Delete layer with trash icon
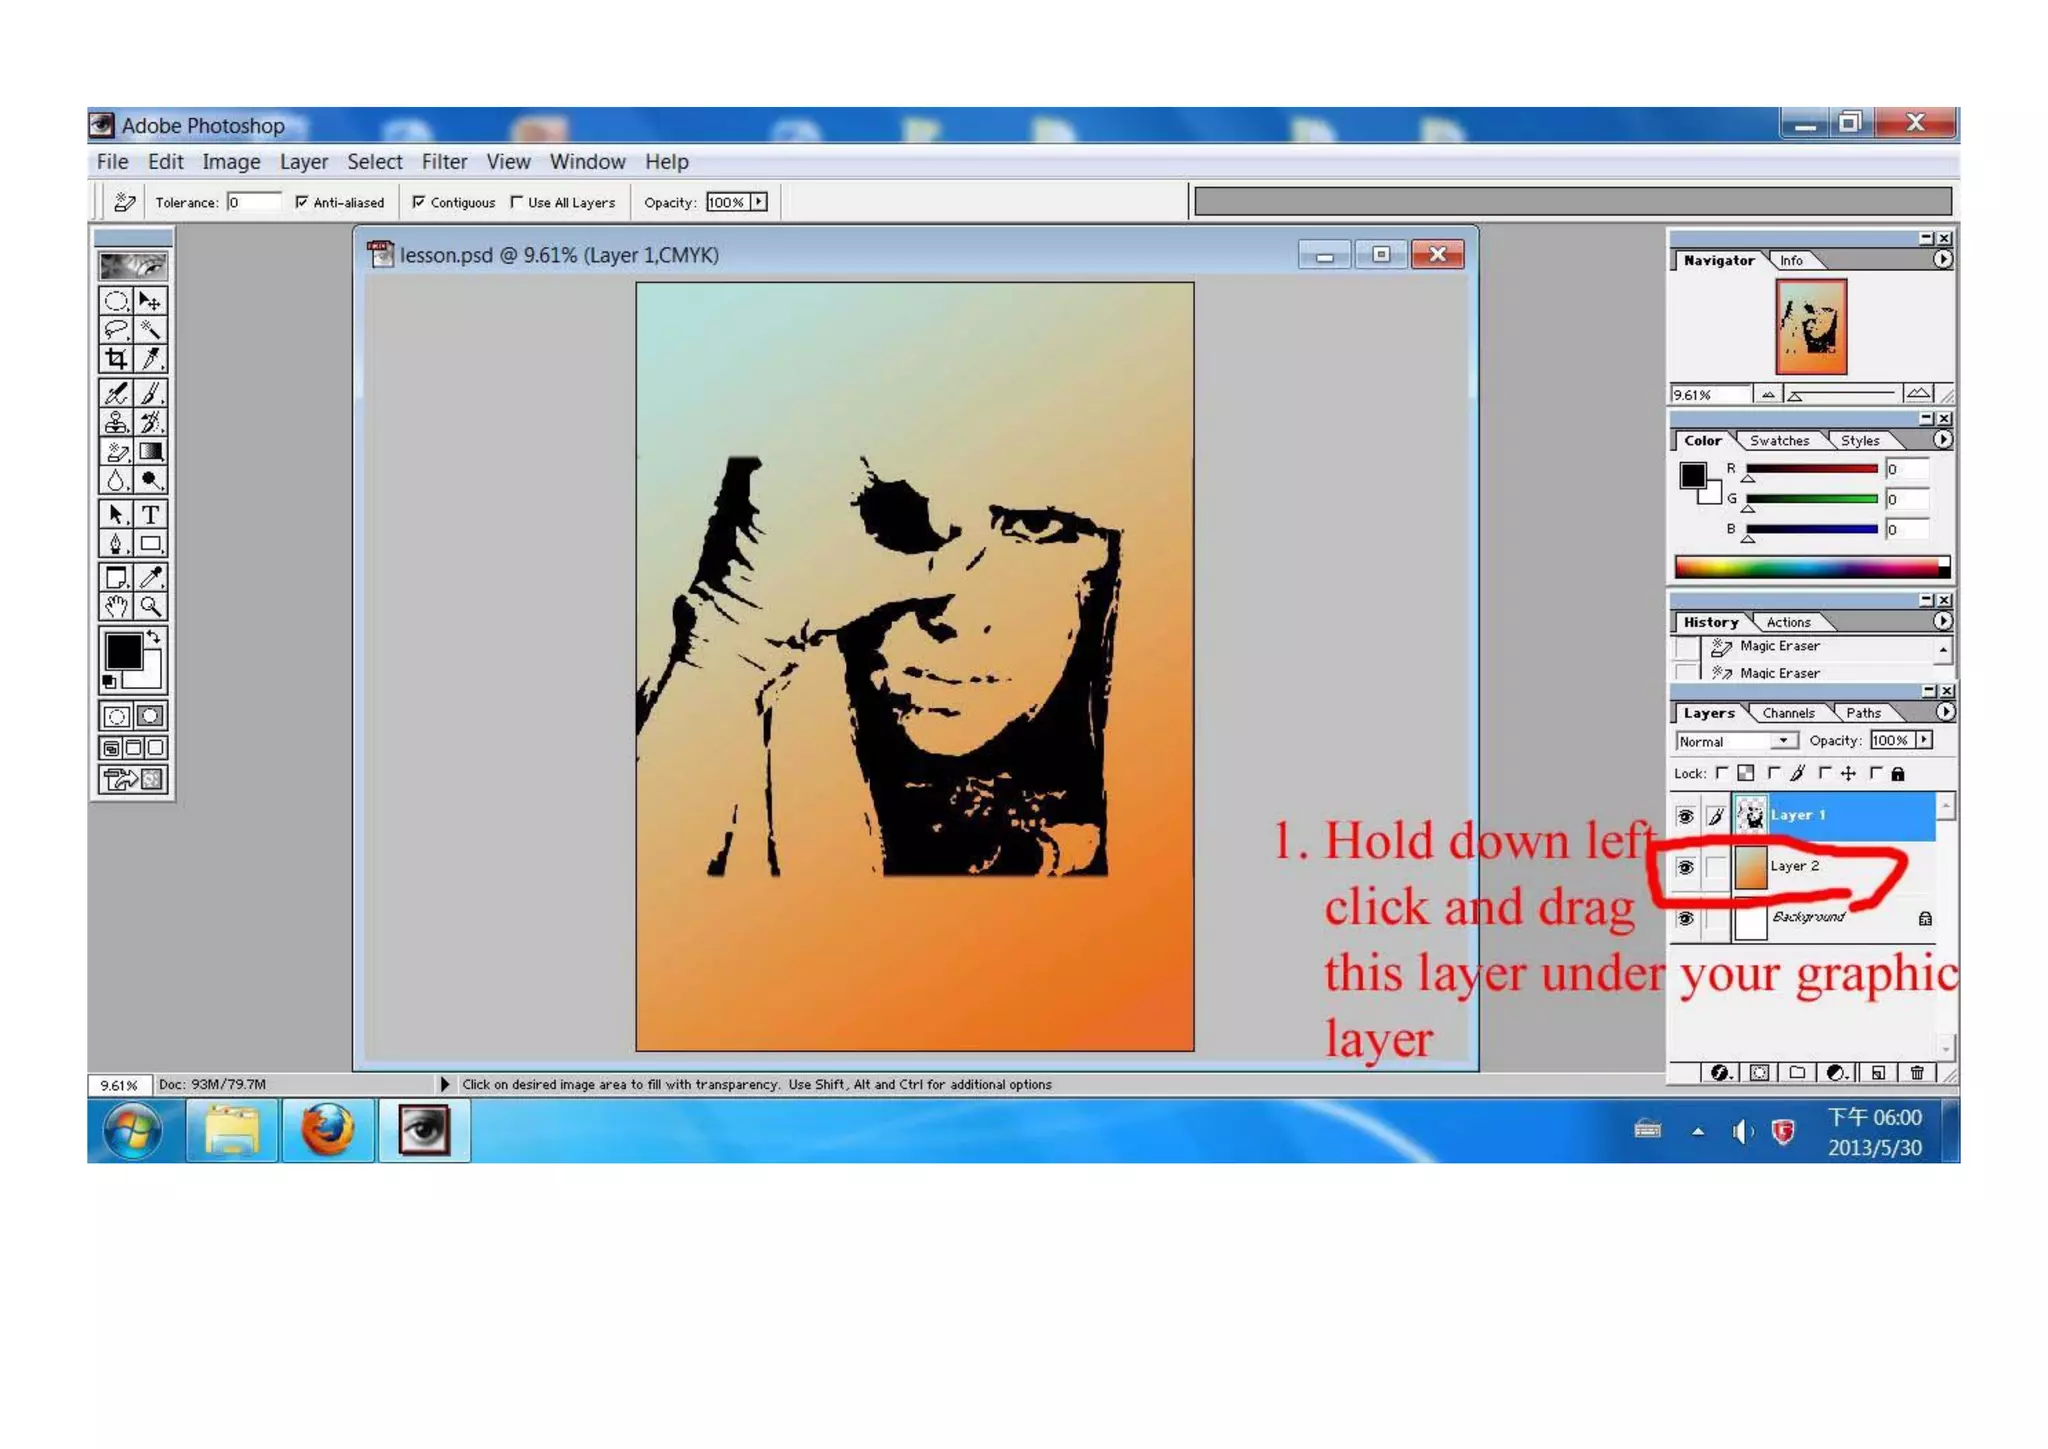This screenshot has height=1449, width=2048. (1917, 1073)
